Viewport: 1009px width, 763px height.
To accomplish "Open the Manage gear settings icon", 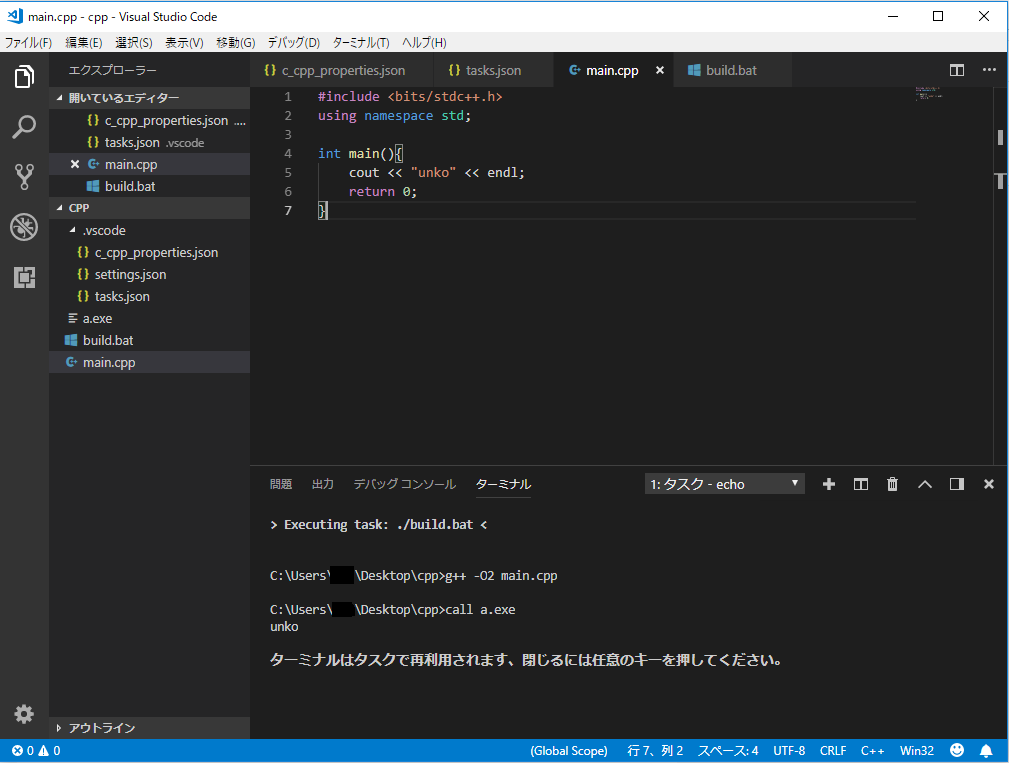I will tap(24, 713).
